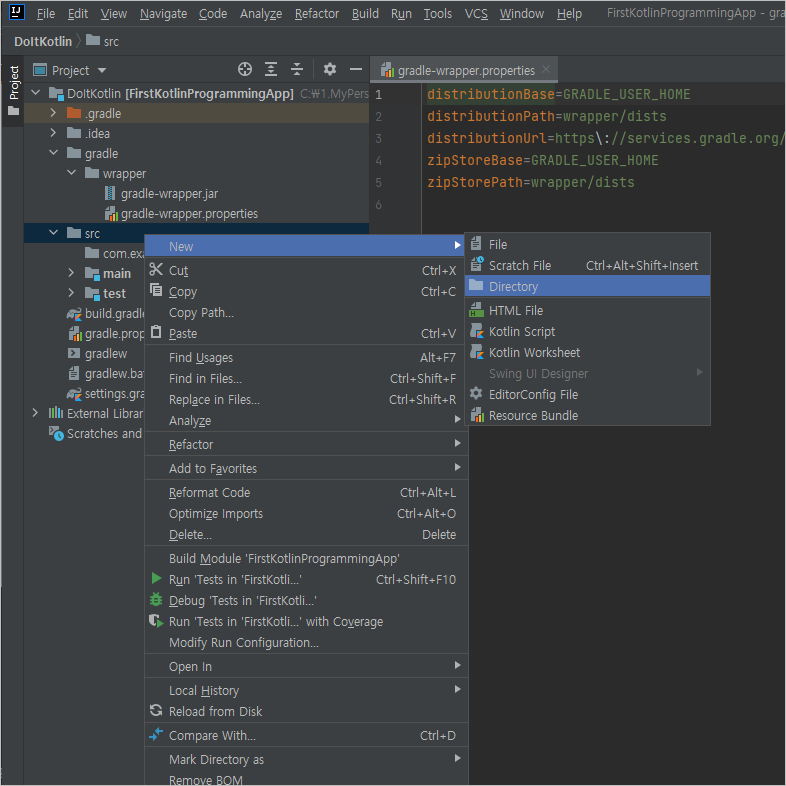Click the green Run triangle icon
The image size is (786, 786).
pyautogui.click(x=156, y=578)
